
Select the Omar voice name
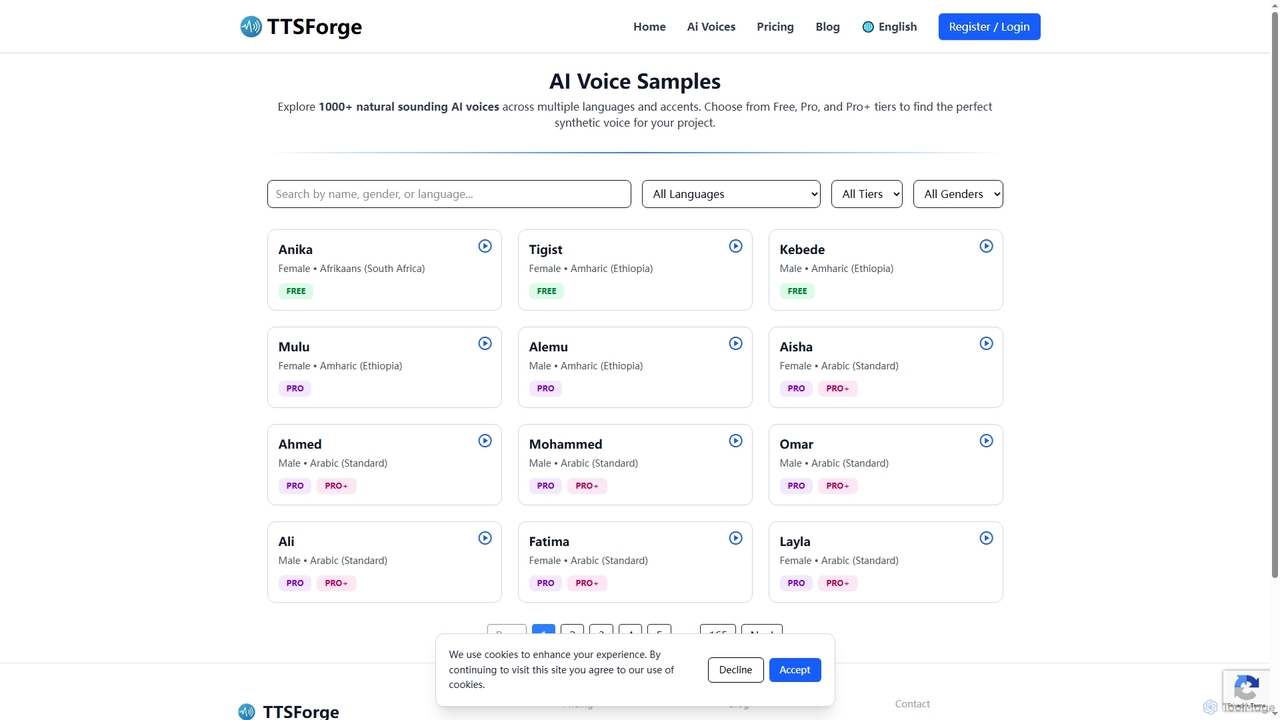click(797, 444)
